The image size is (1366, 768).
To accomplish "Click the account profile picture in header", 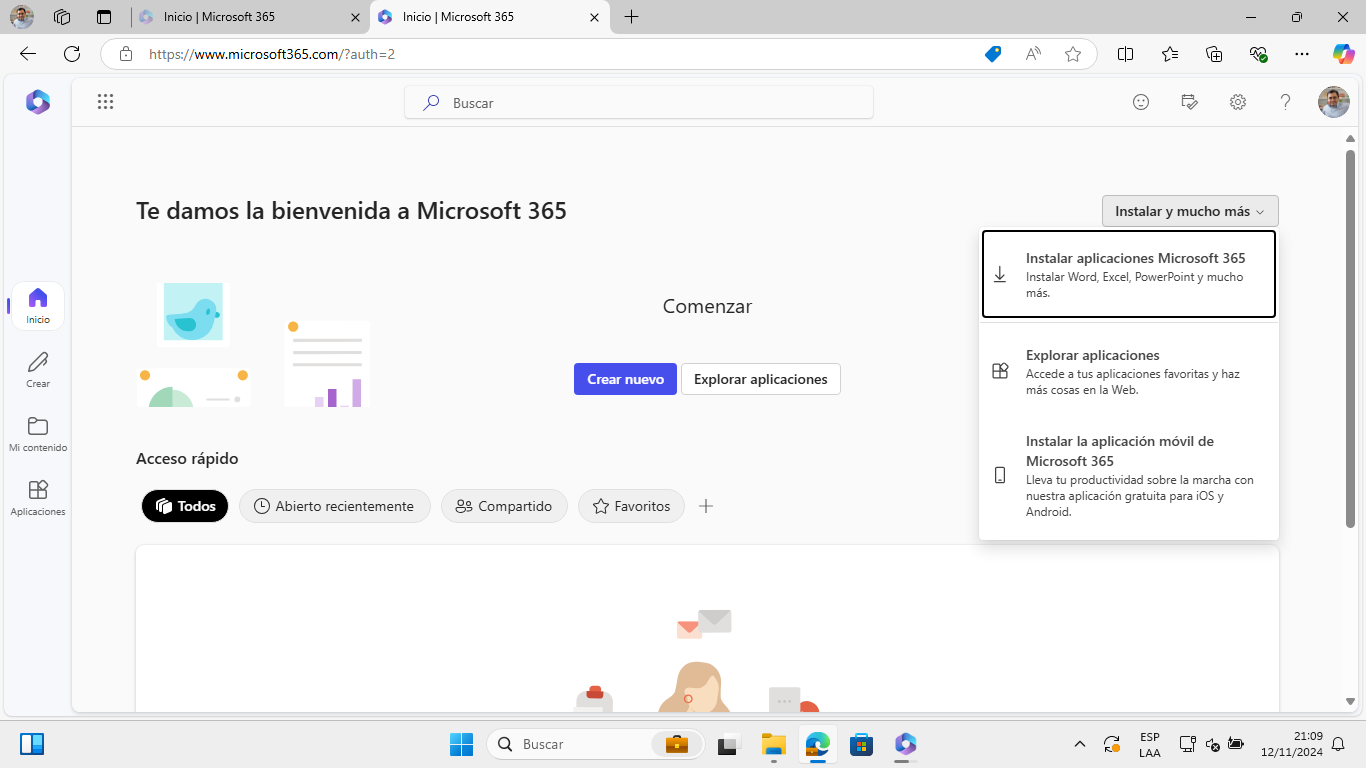I will (1333, 102).
